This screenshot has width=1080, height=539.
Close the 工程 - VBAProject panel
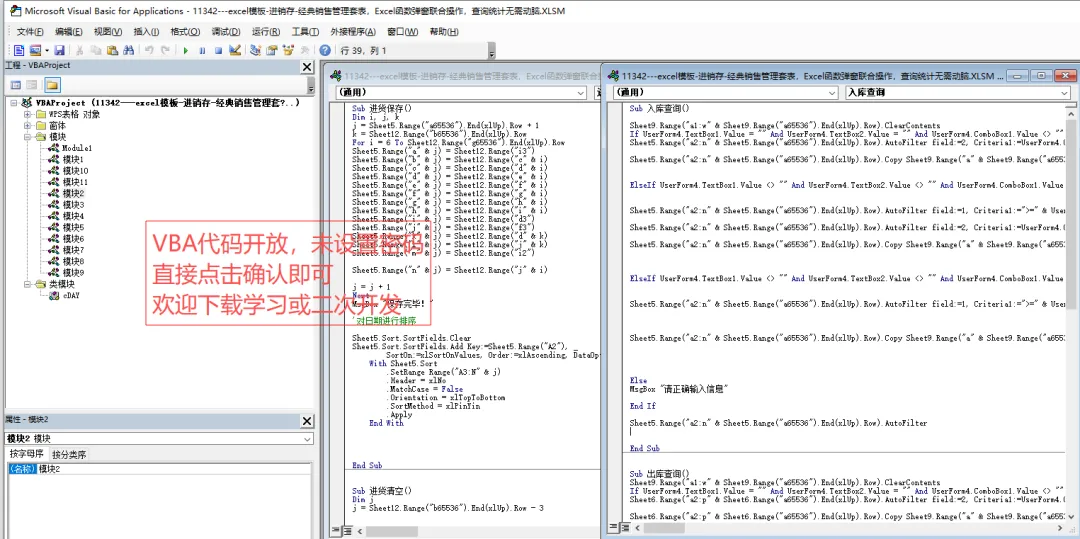coord(307,66)
